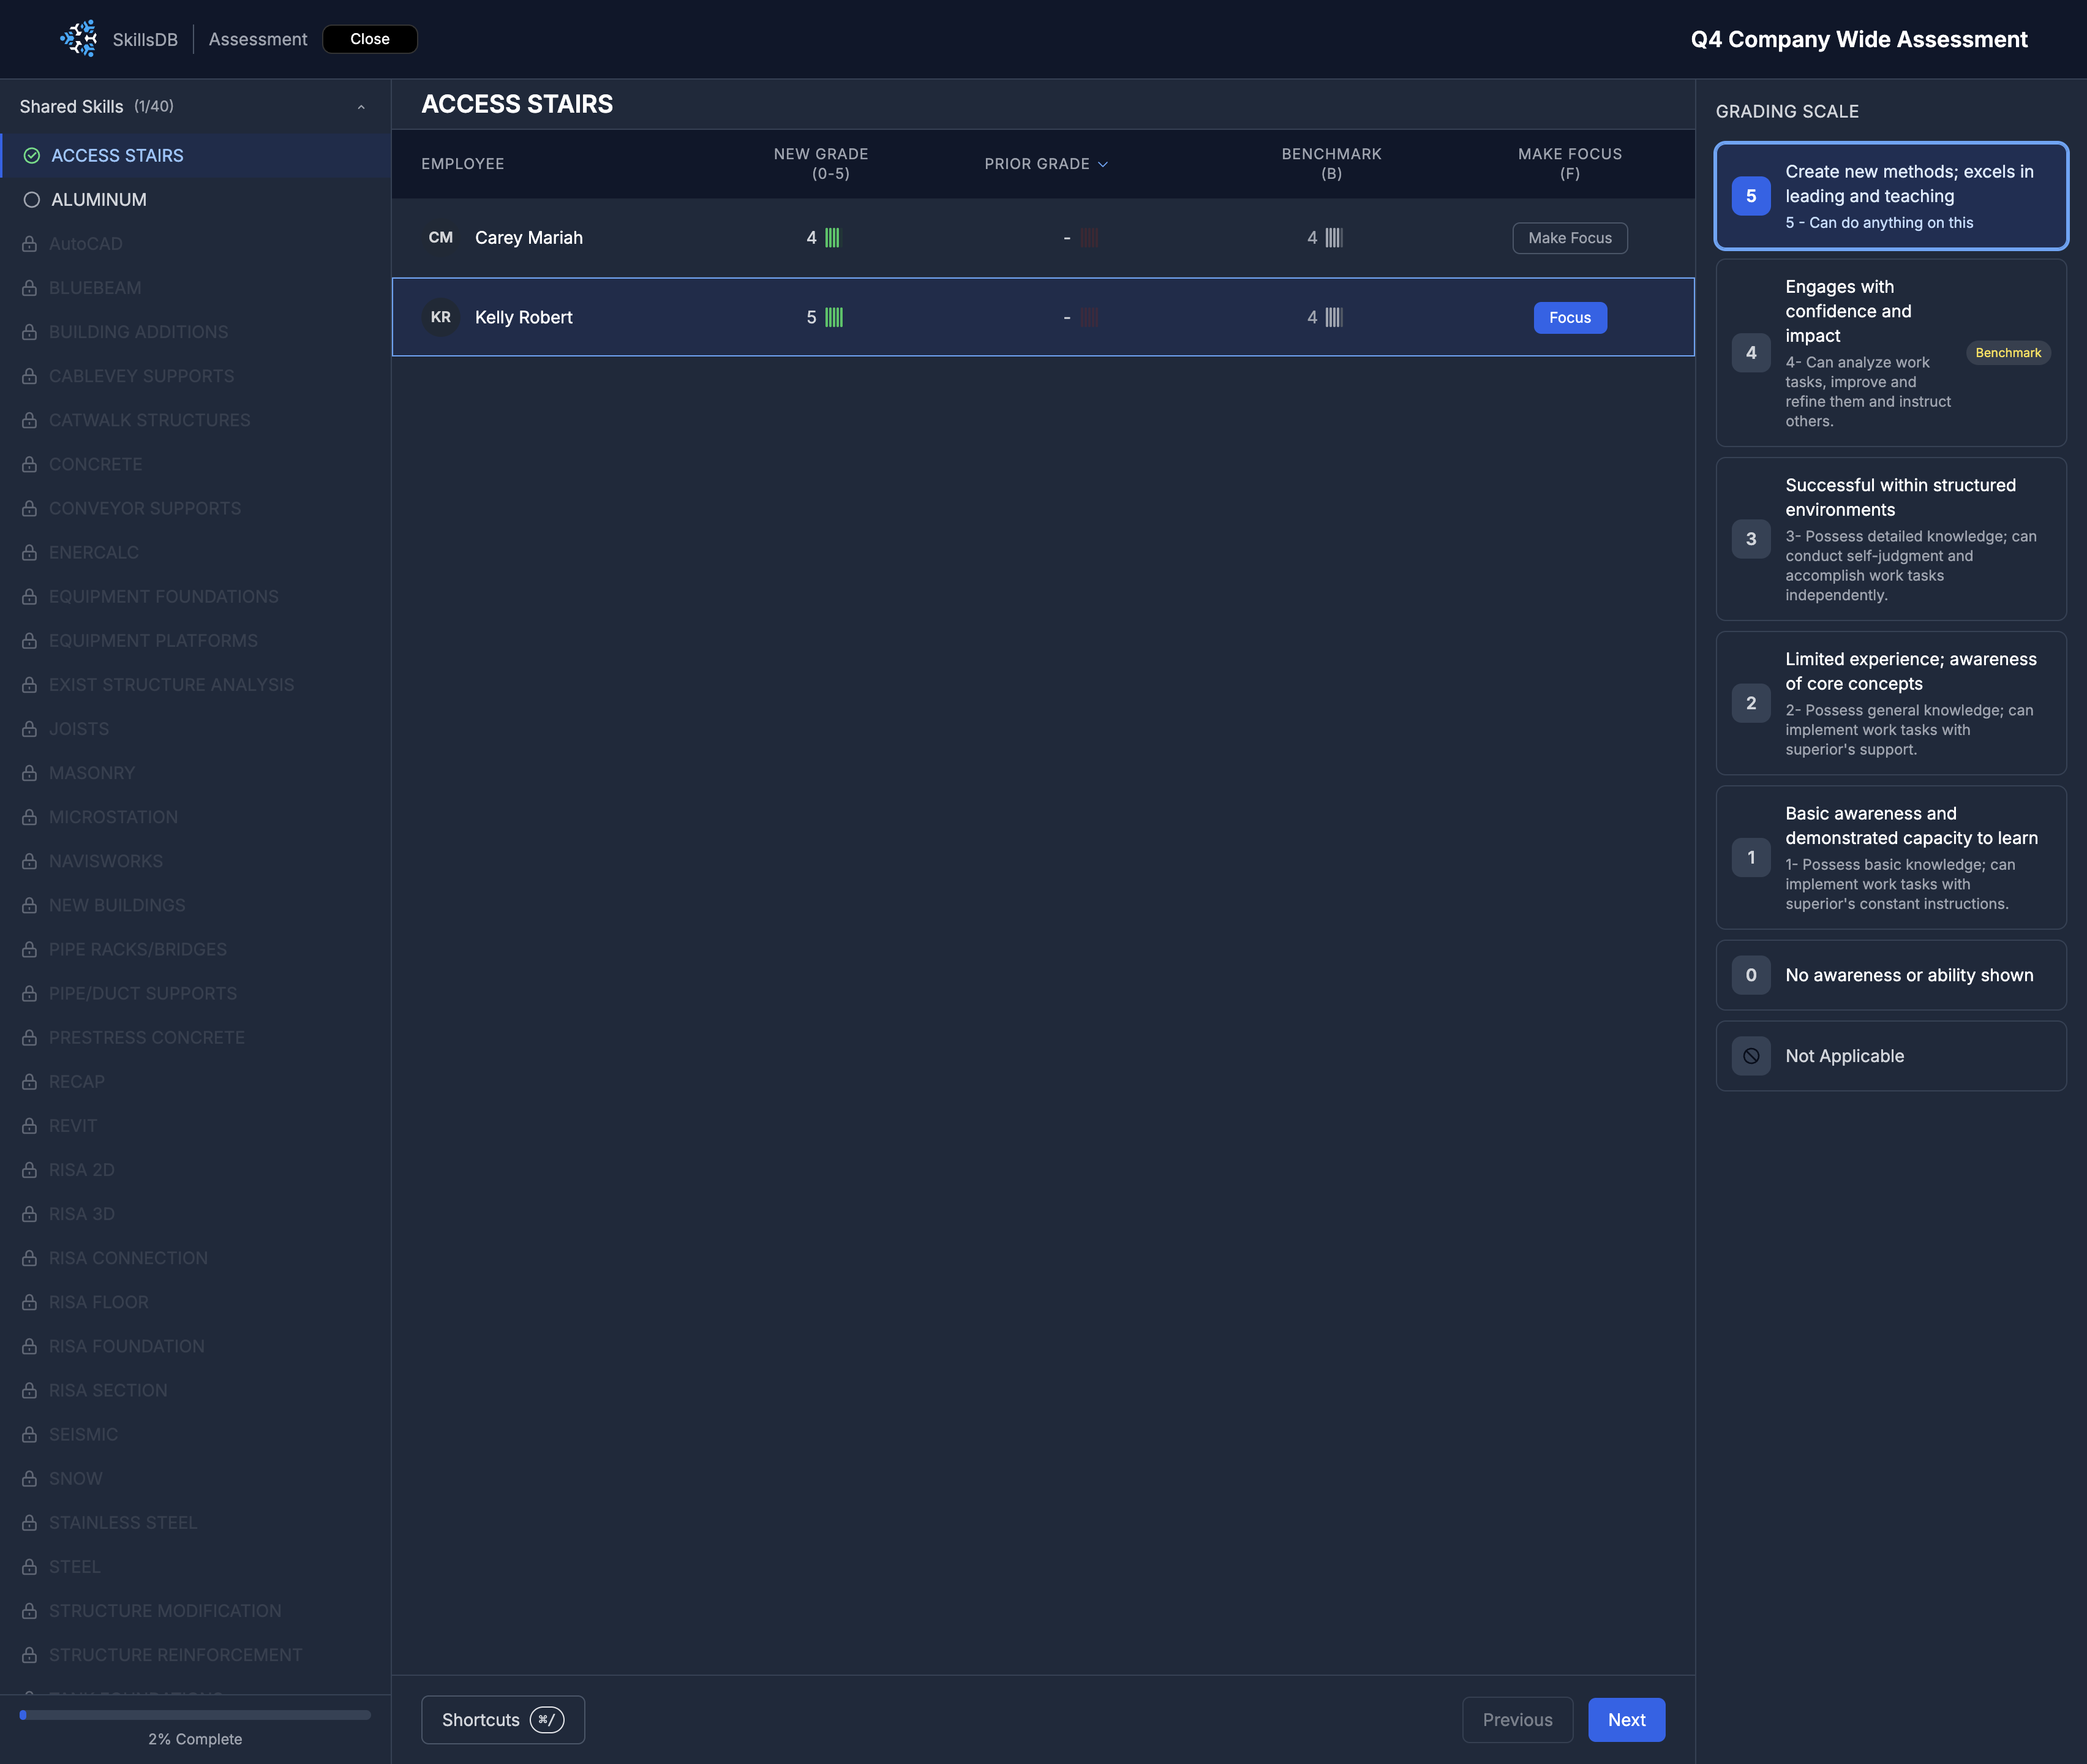
Task: Select ACCESS STAIRS in the skills list
Action: 117,156
